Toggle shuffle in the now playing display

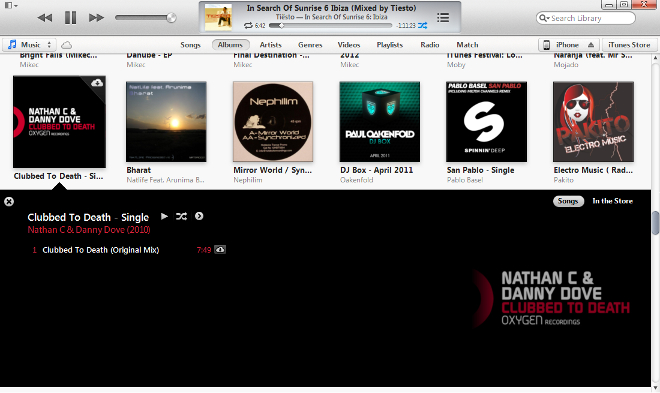pyautogui.click(x=422, y=26)
